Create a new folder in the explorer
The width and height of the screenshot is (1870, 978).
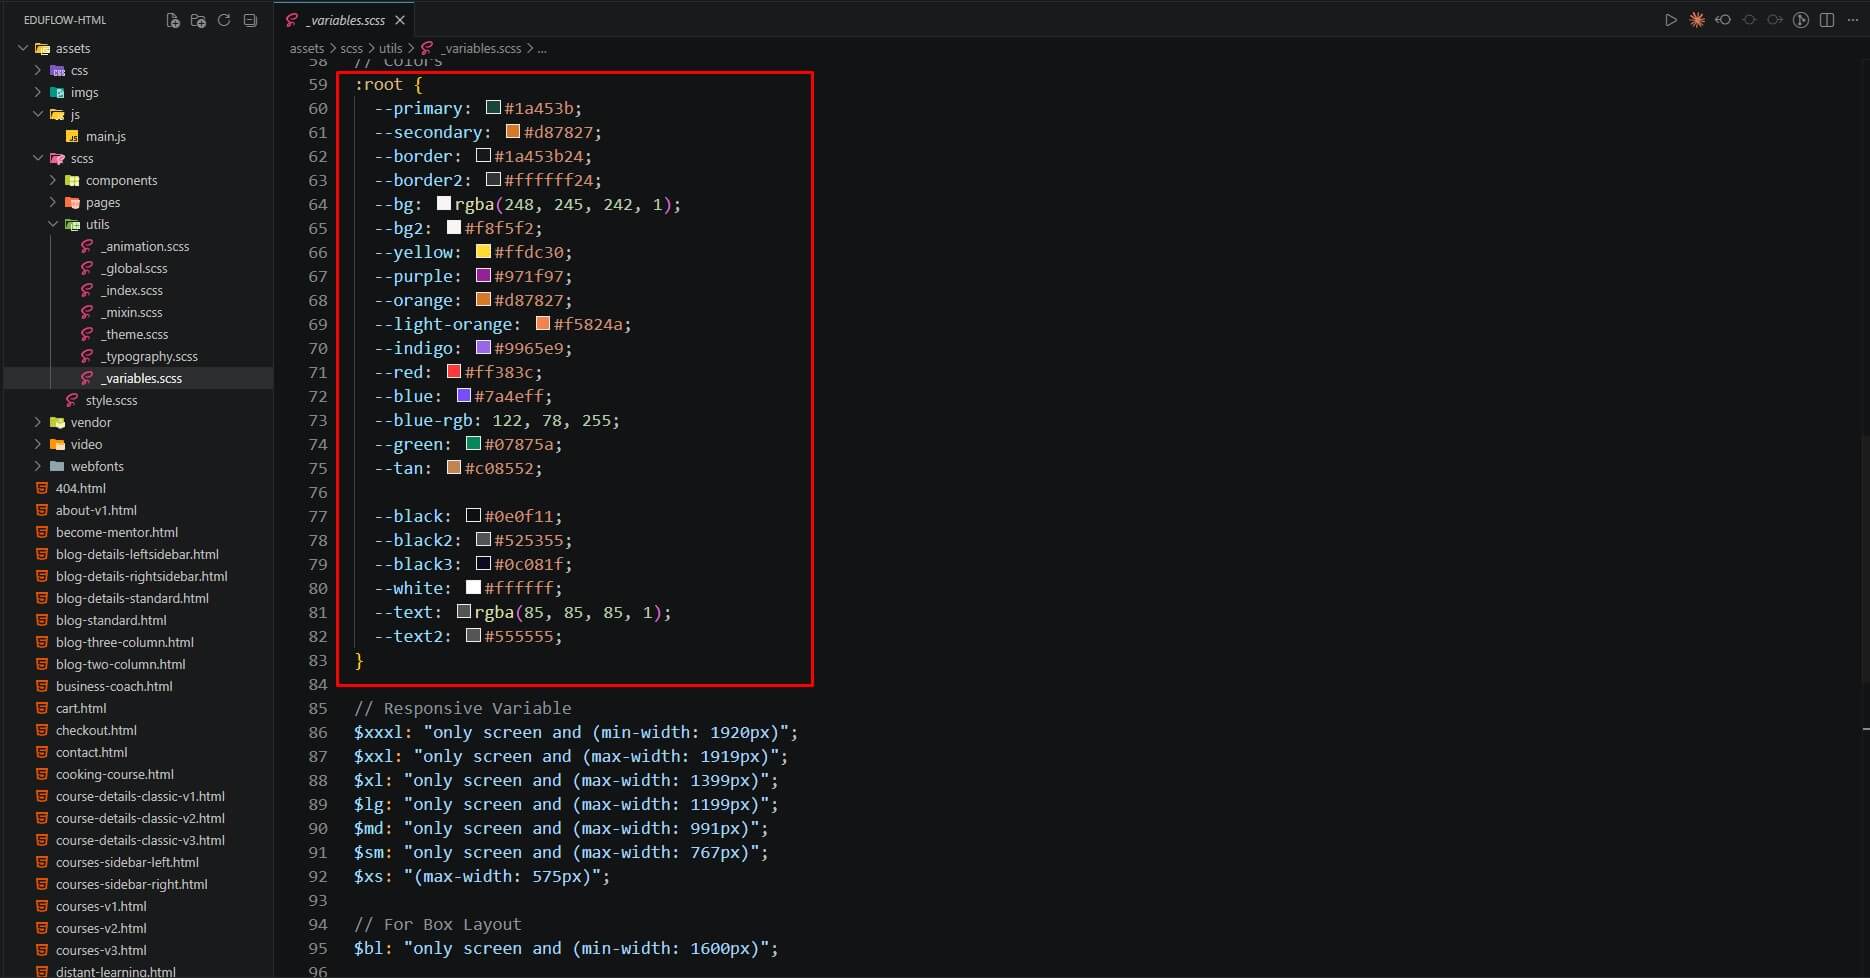(x=198, y=20)
